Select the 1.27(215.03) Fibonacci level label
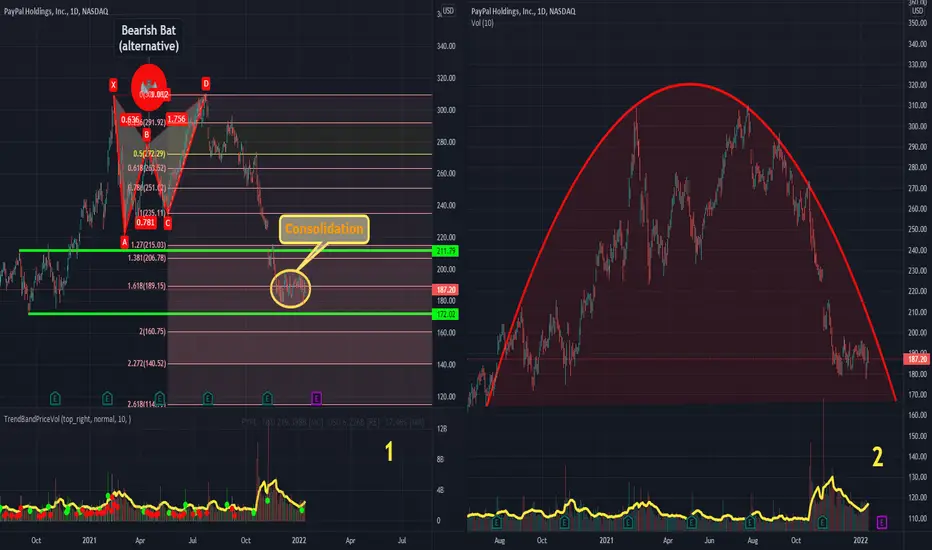This screenshot has height=550, width=932. click(x=148, y=245)
